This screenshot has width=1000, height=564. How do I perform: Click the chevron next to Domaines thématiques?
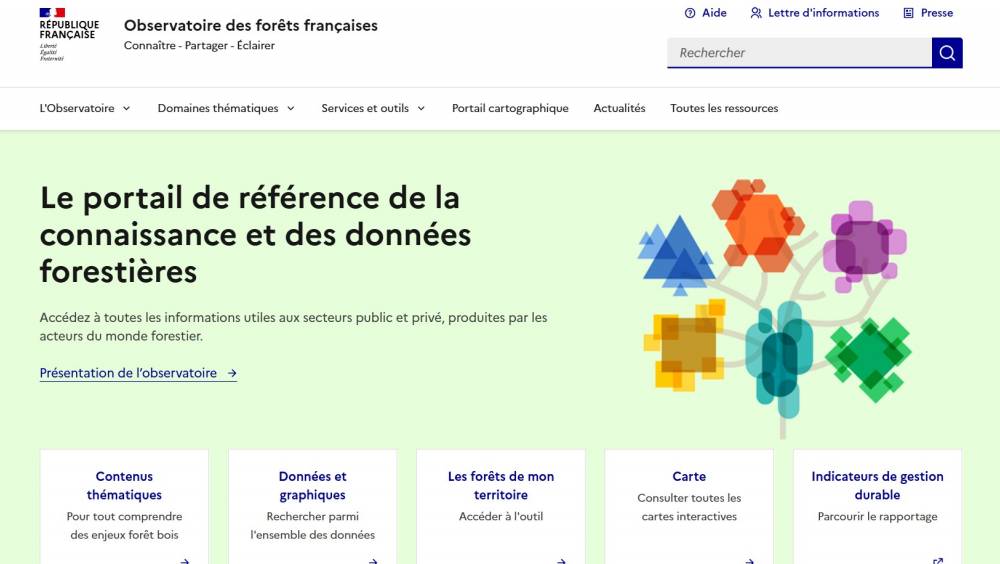point(290,108)
